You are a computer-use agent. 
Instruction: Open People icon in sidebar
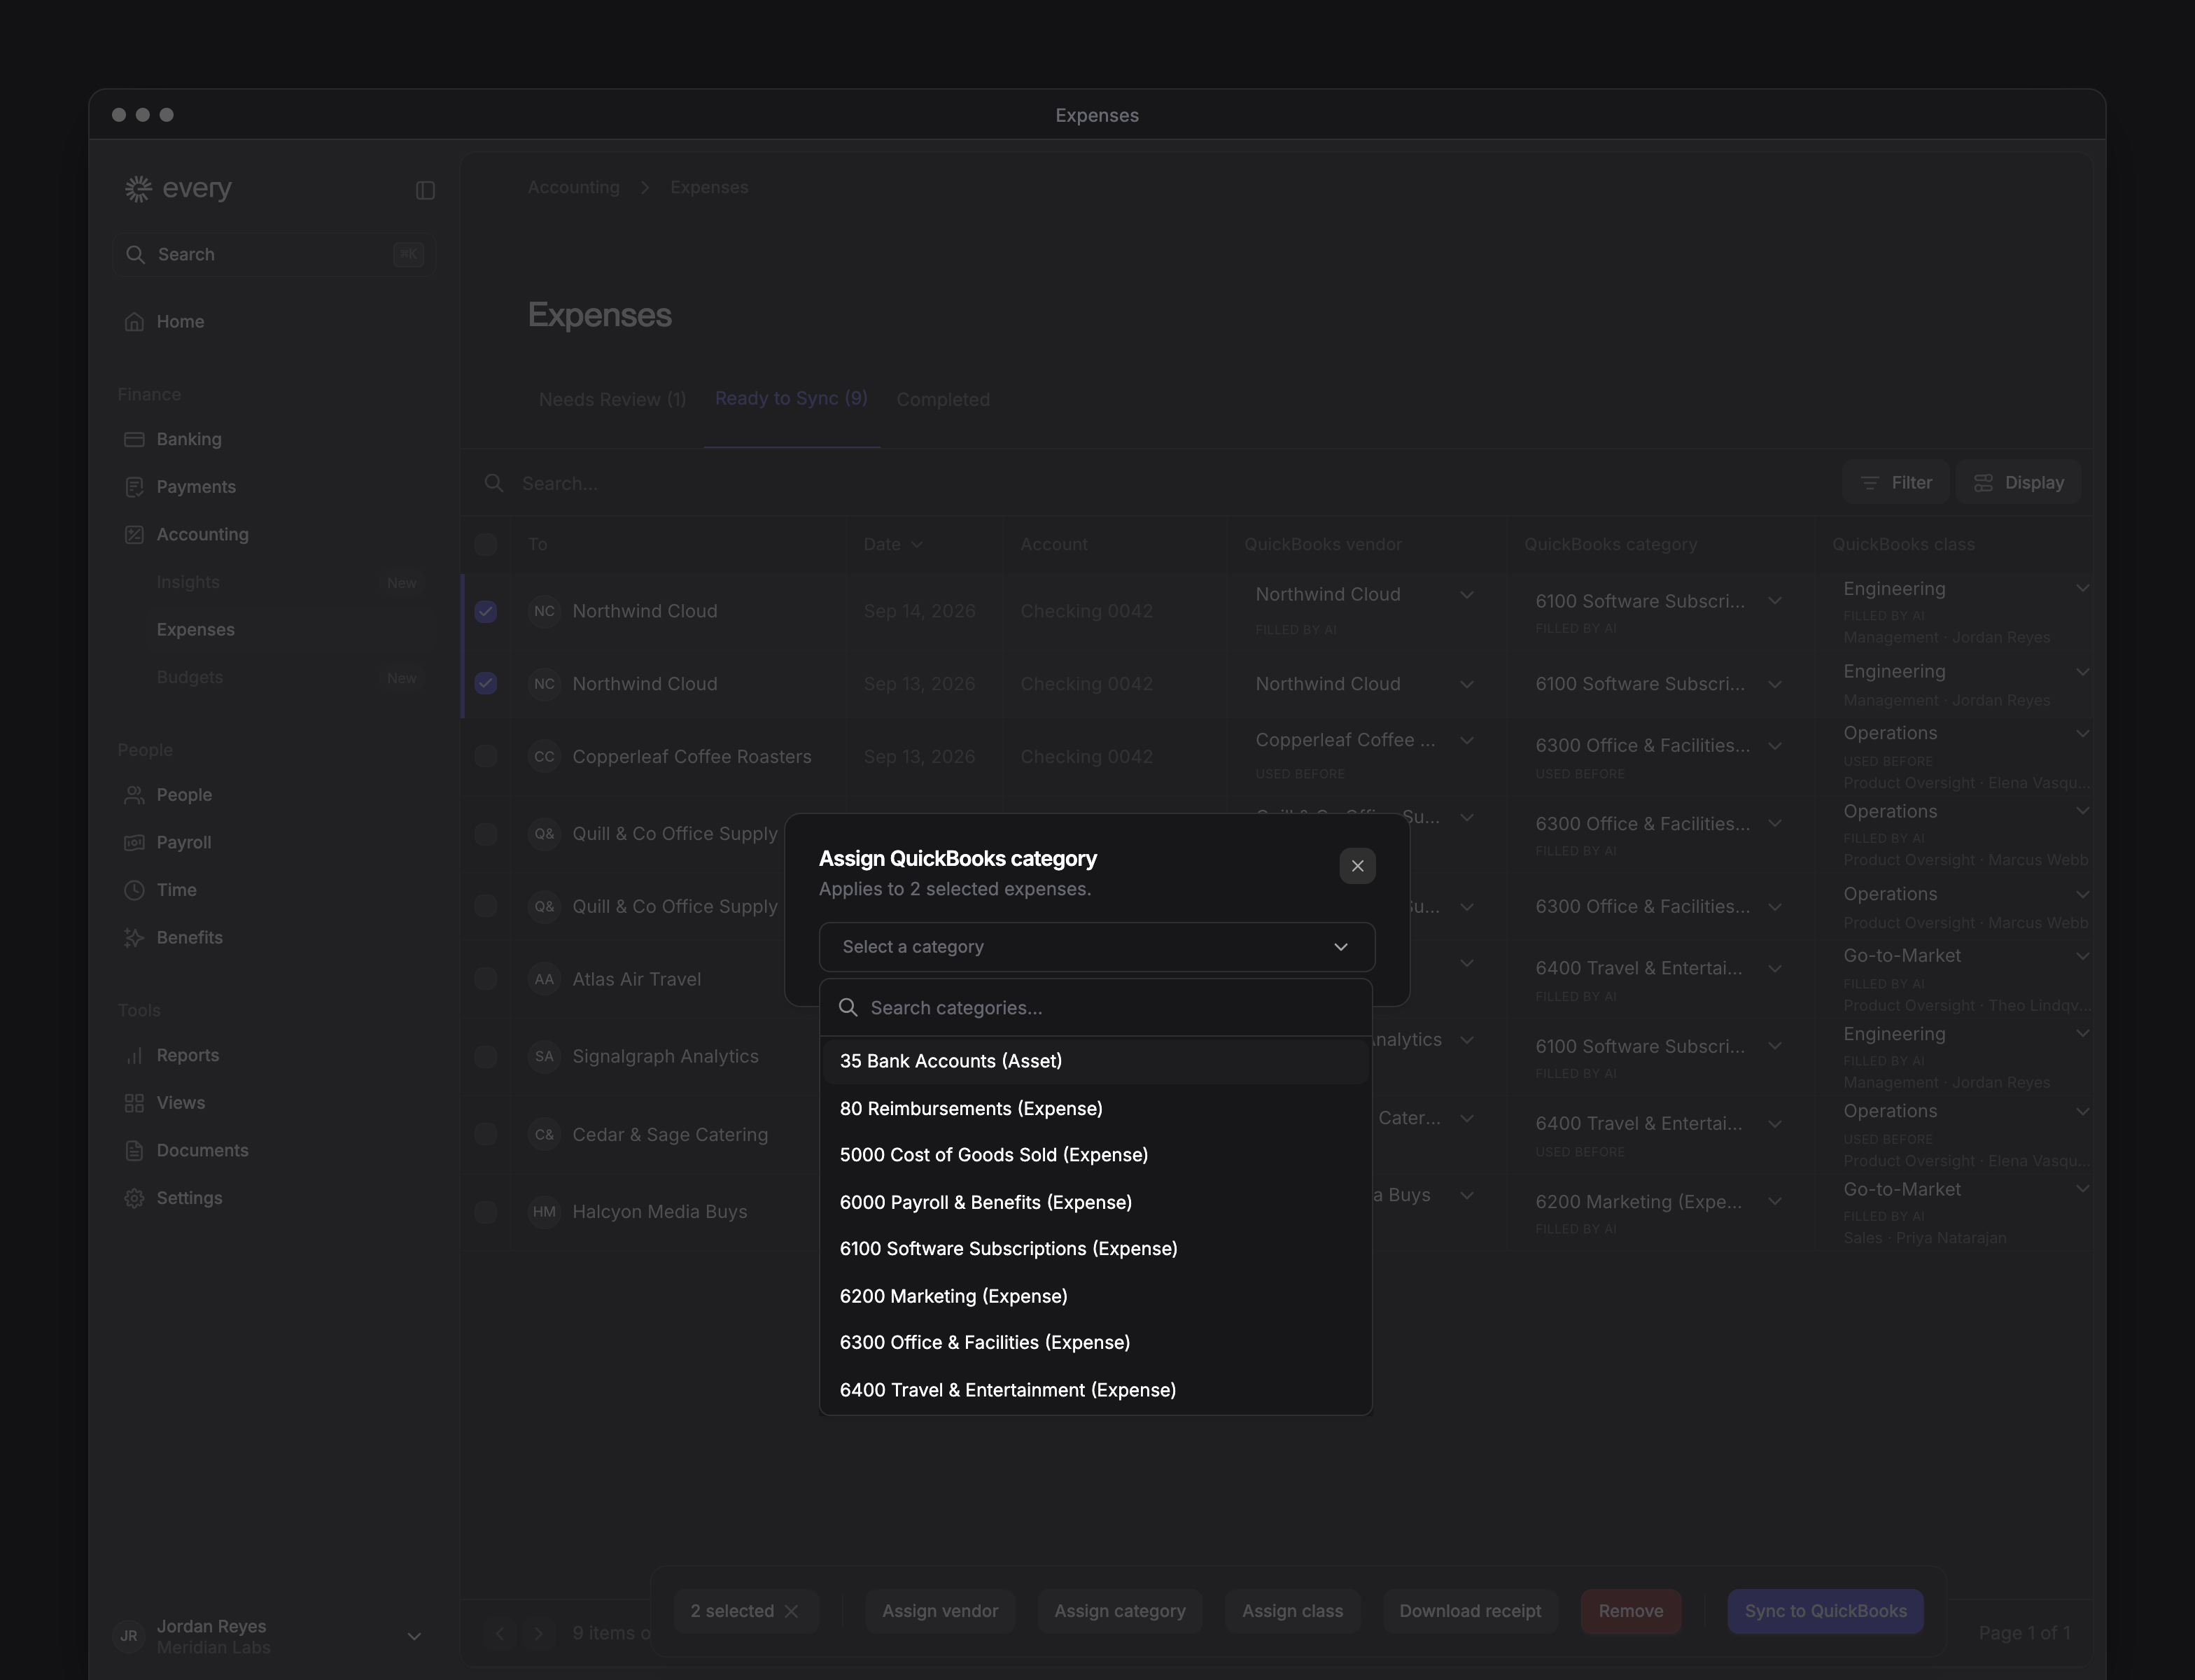tap(134, 795)
